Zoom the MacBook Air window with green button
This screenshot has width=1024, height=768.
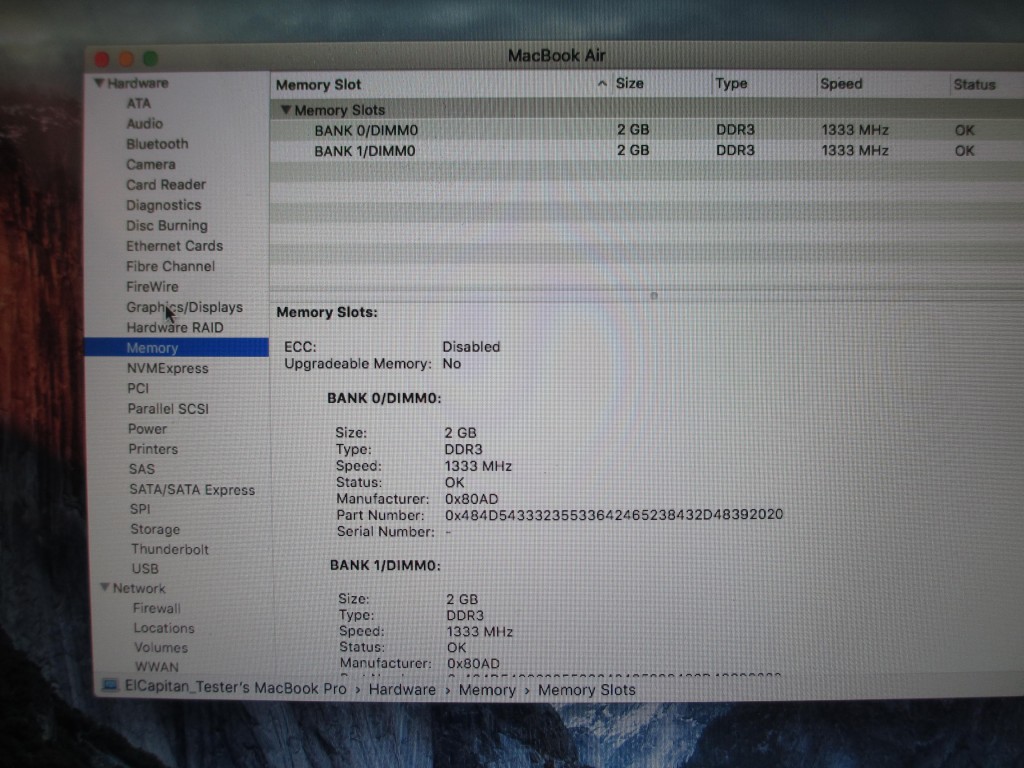(x=150, y=59)
